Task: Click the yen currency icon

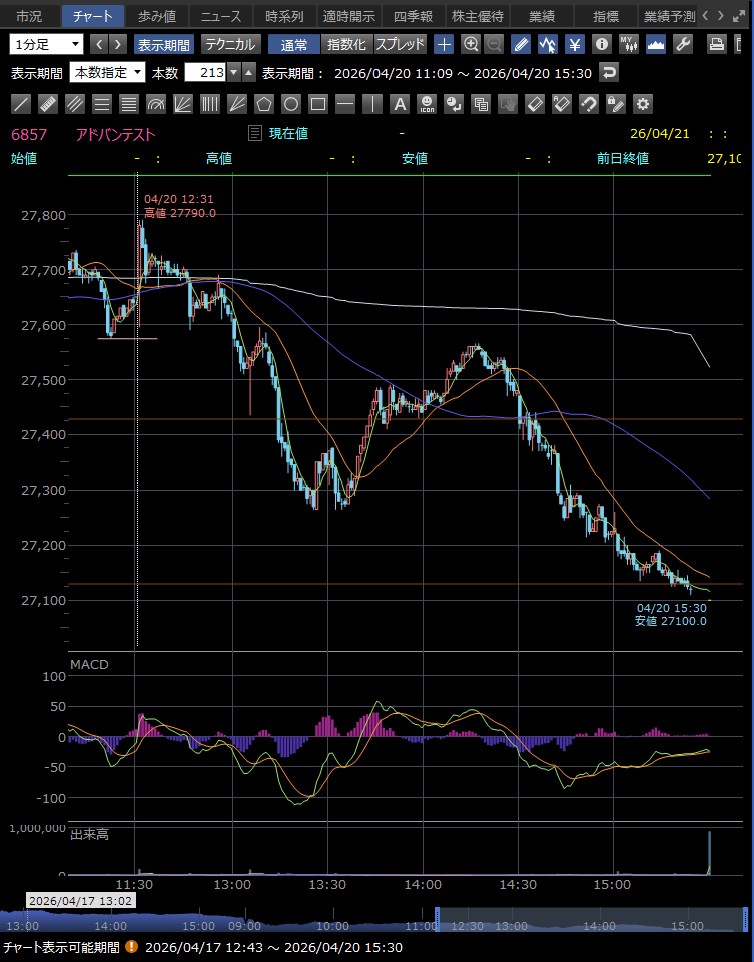Action: click(x=574, y=44)
